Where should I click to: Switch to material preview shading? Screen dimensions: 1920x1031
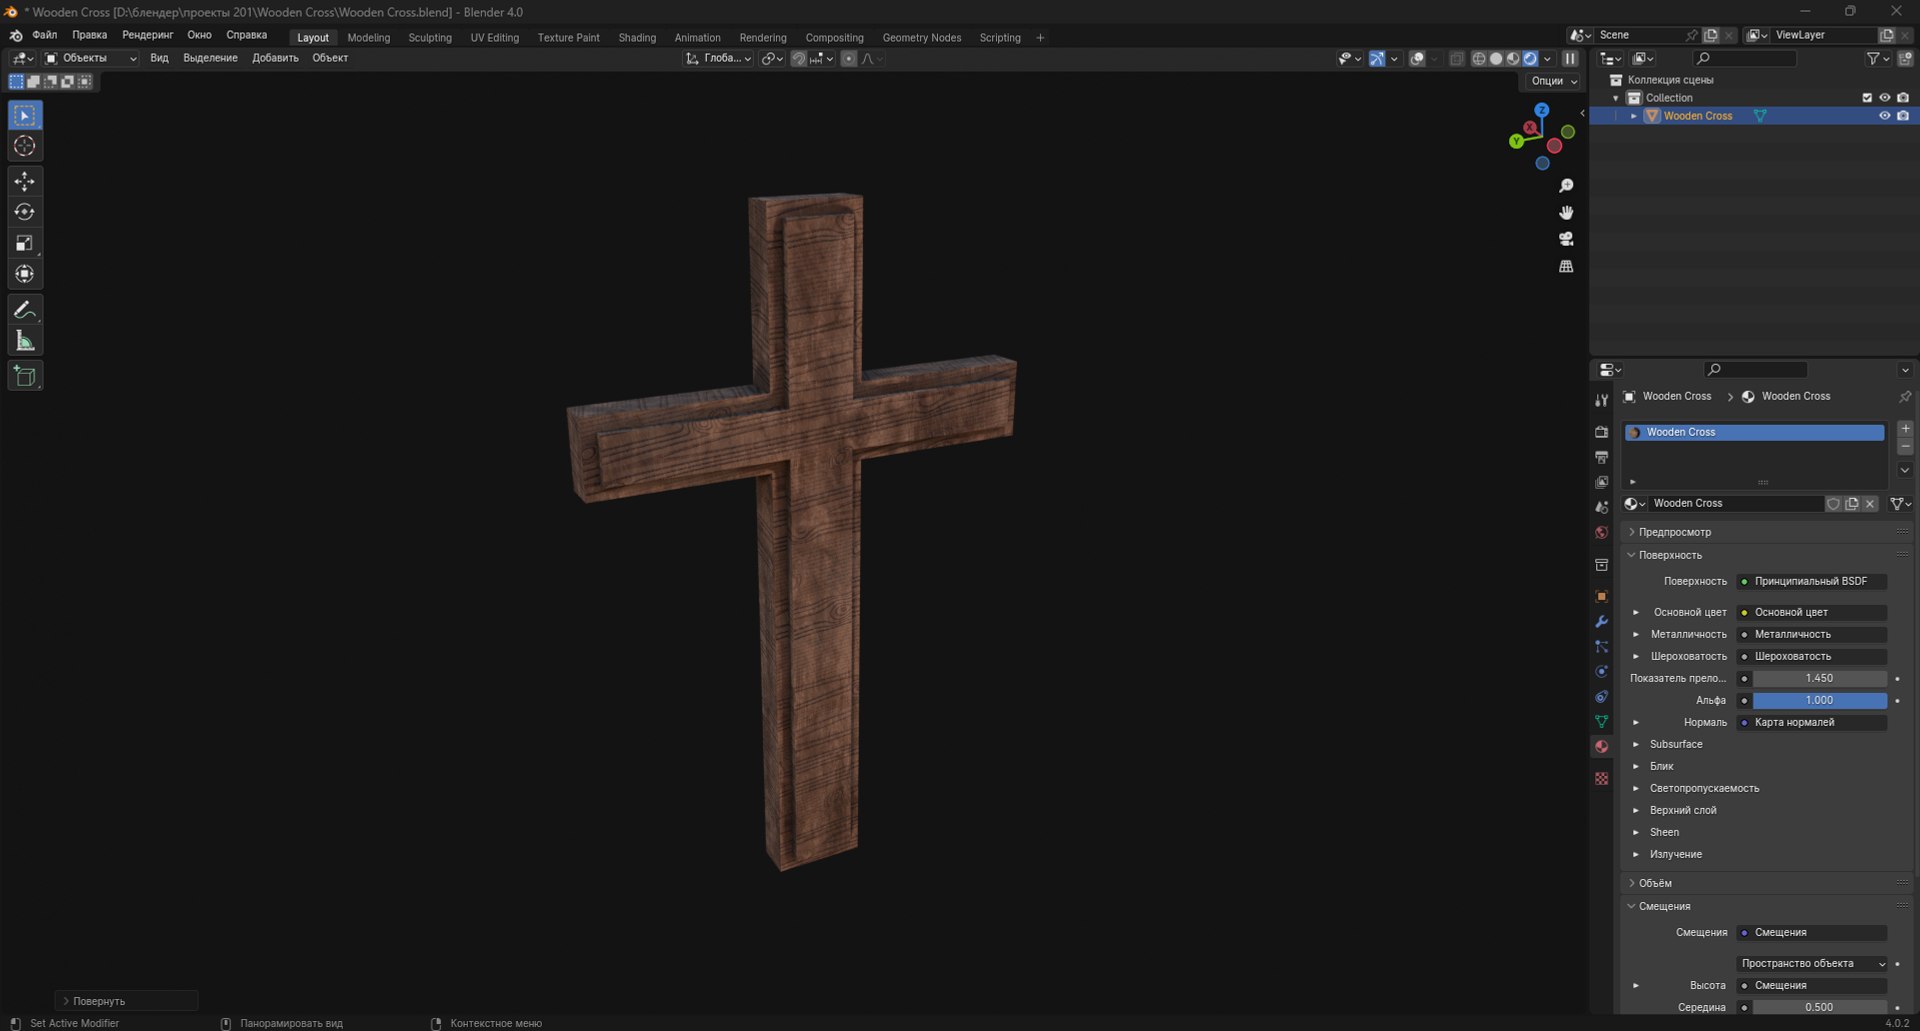(x=1513, y=59)
